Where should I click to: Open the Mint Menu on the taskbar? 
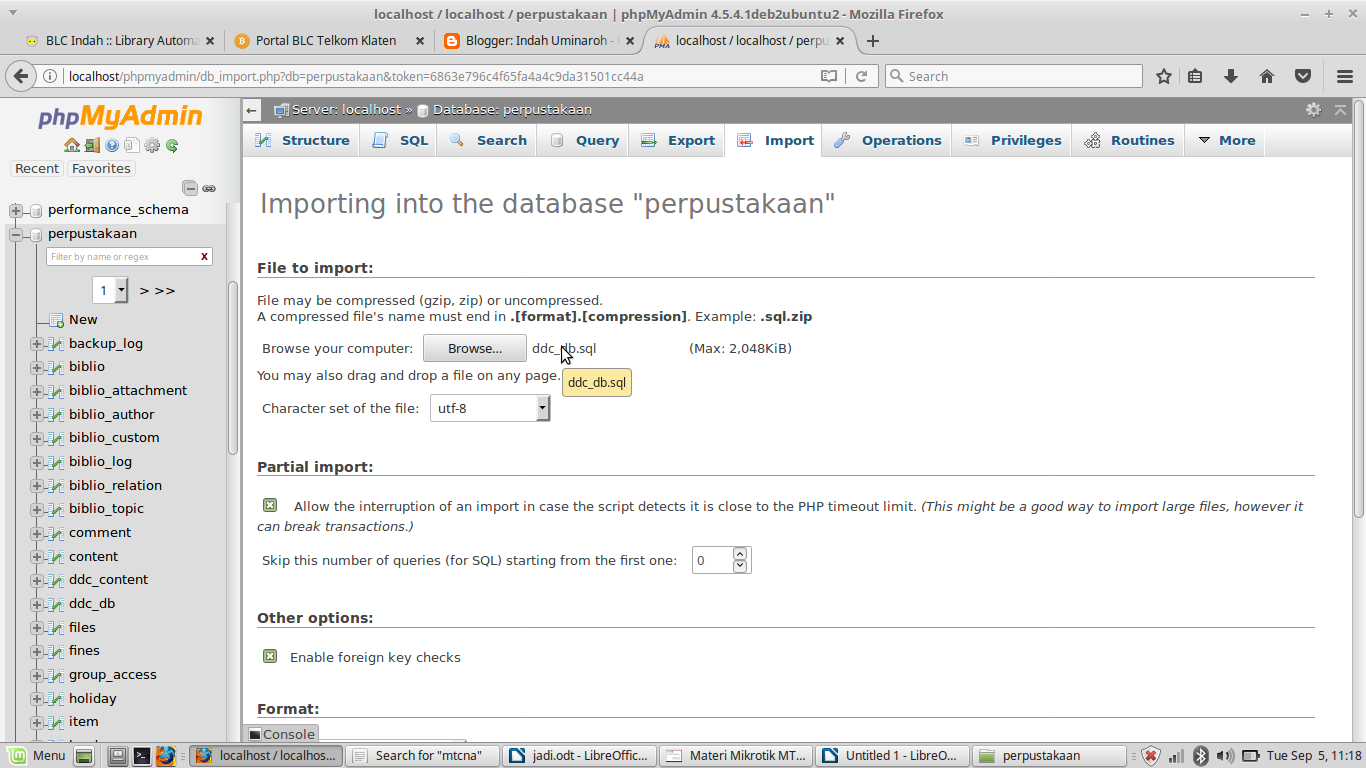[36, 756]
